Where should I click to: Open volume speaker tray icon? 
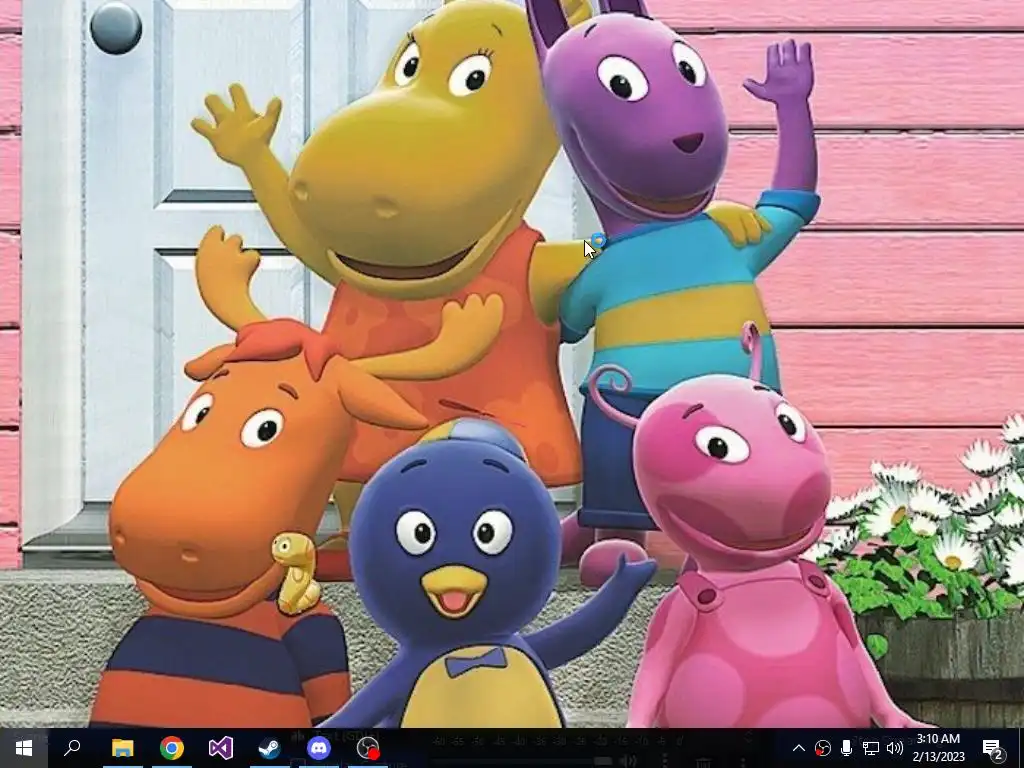895,748
